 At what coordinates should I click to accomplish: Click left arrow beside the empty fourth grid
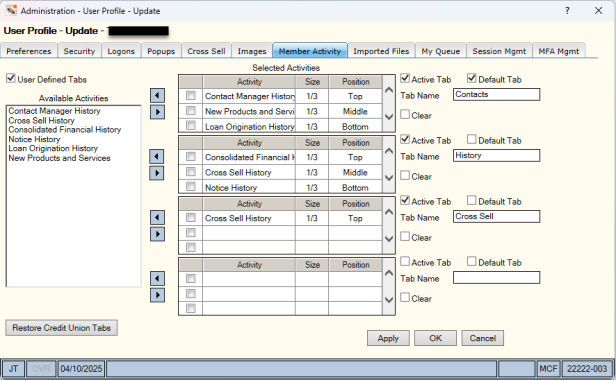[x=157, y=279]
